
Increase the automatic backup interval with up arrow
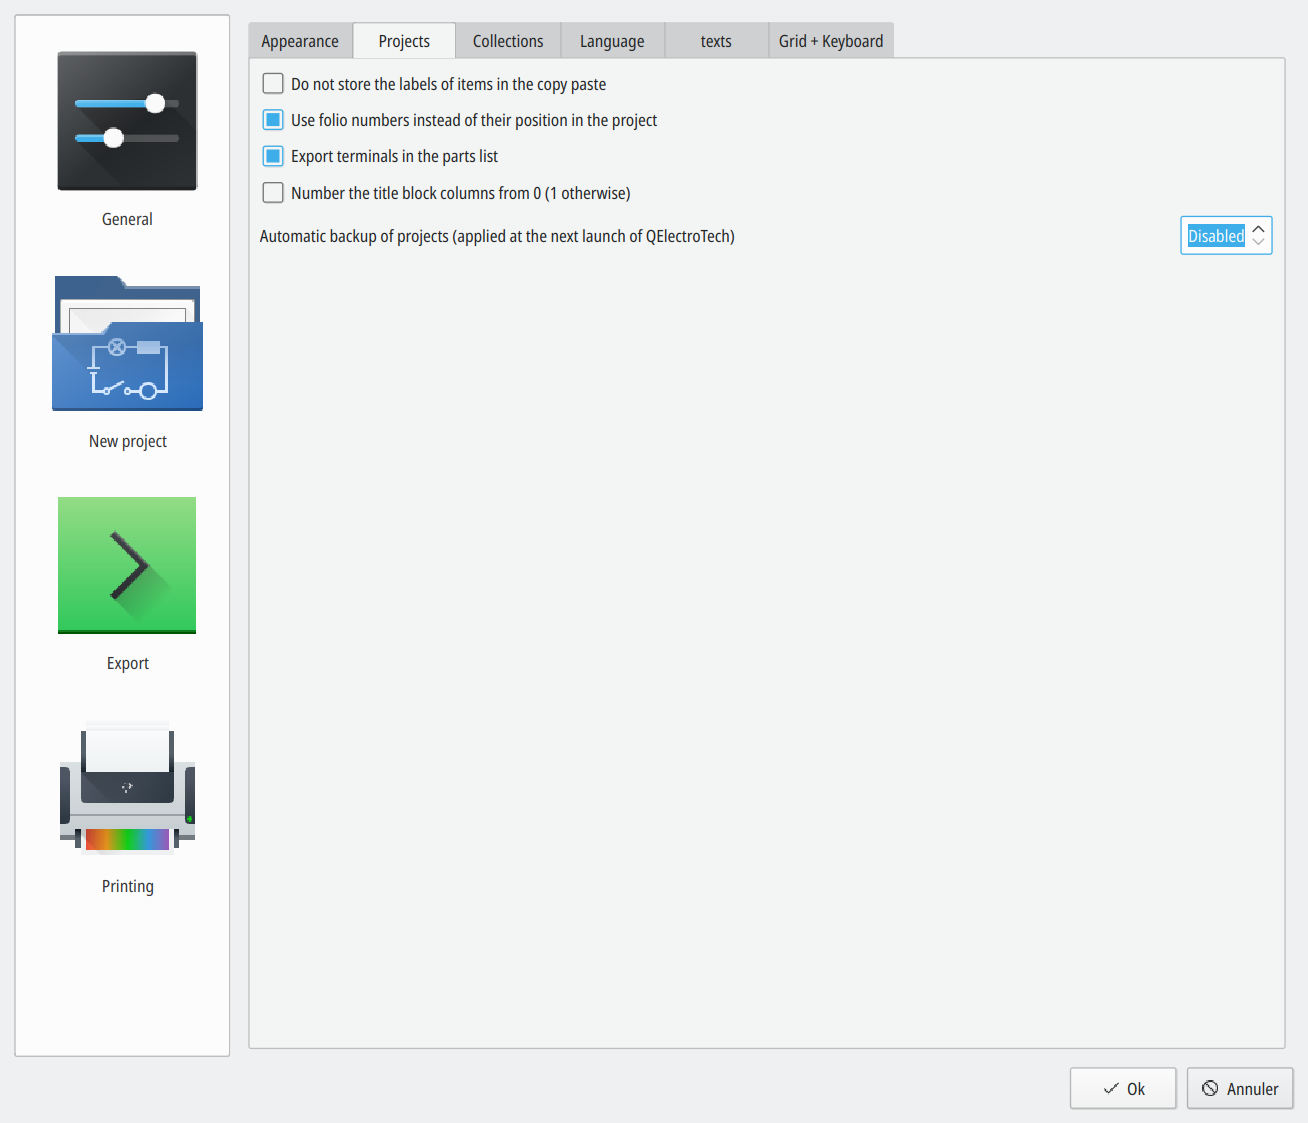pos(1259,229)
